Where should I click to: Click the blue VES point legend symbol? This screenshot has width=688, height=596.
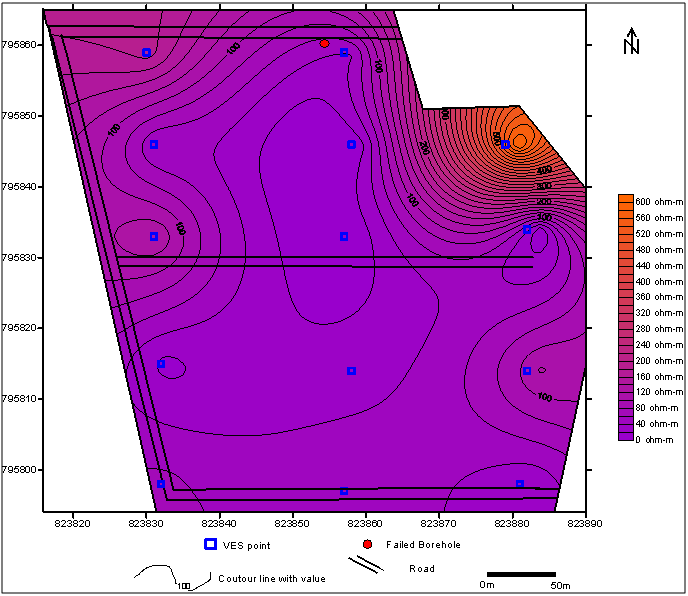[x=210, y=545]
